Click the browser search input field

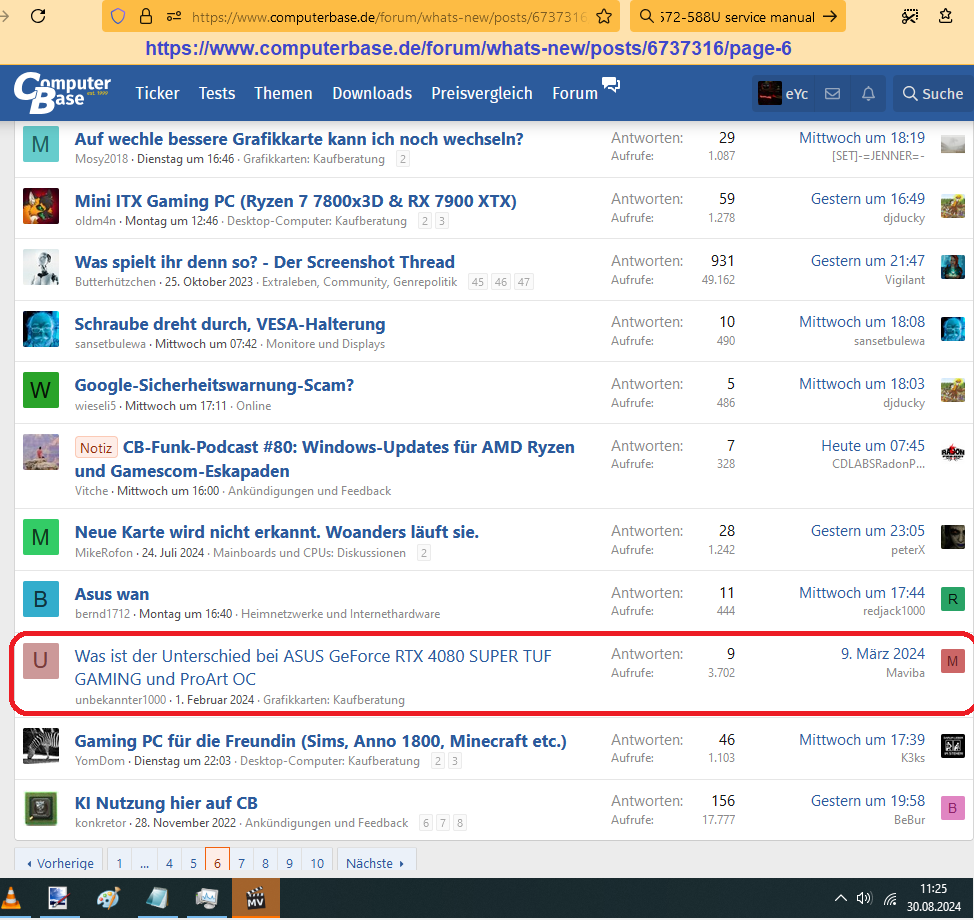(737, 17)
